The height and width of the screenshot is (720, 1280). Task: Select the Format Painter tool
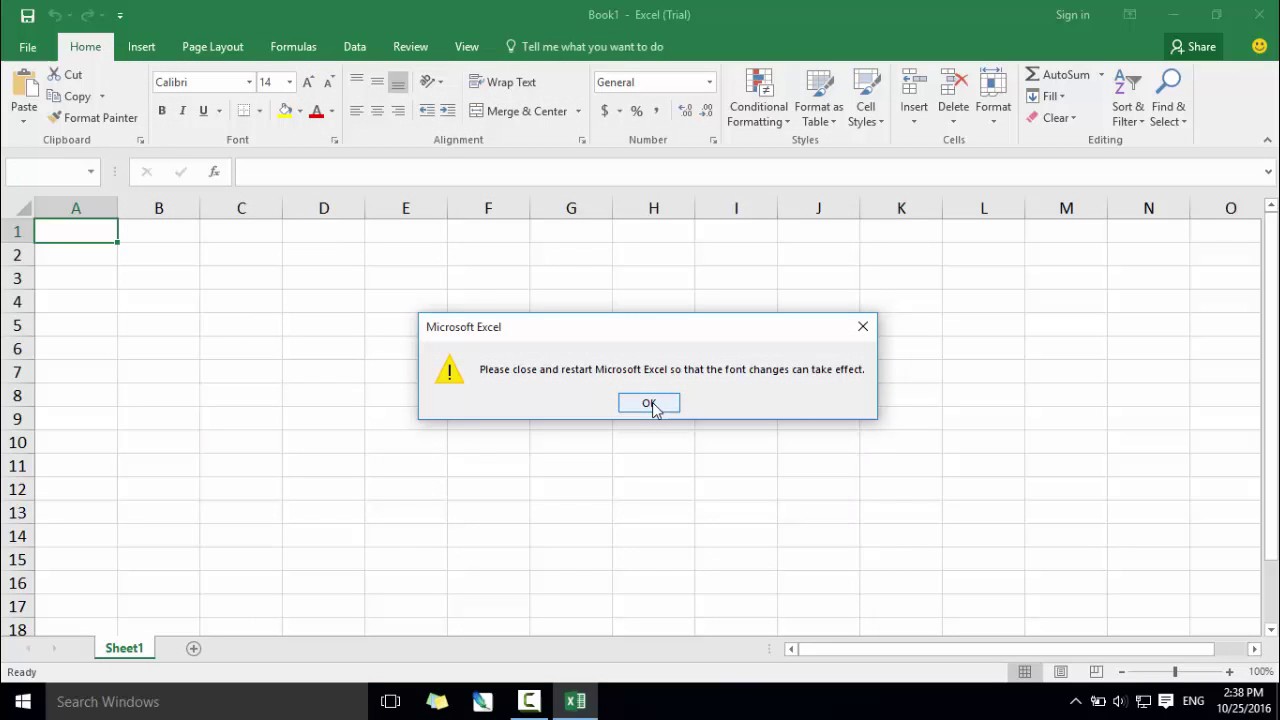pyautogui.click(x=92, y=118)
